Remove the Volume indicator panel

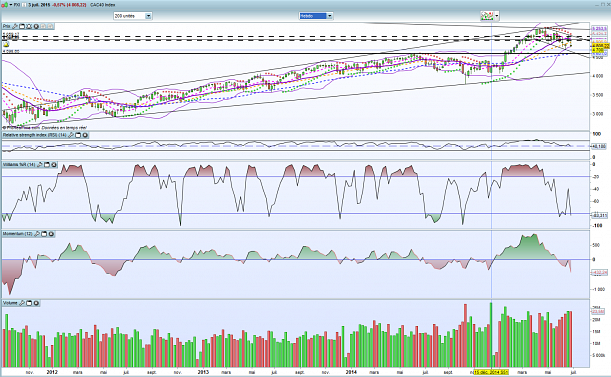(x=36, y=303)
